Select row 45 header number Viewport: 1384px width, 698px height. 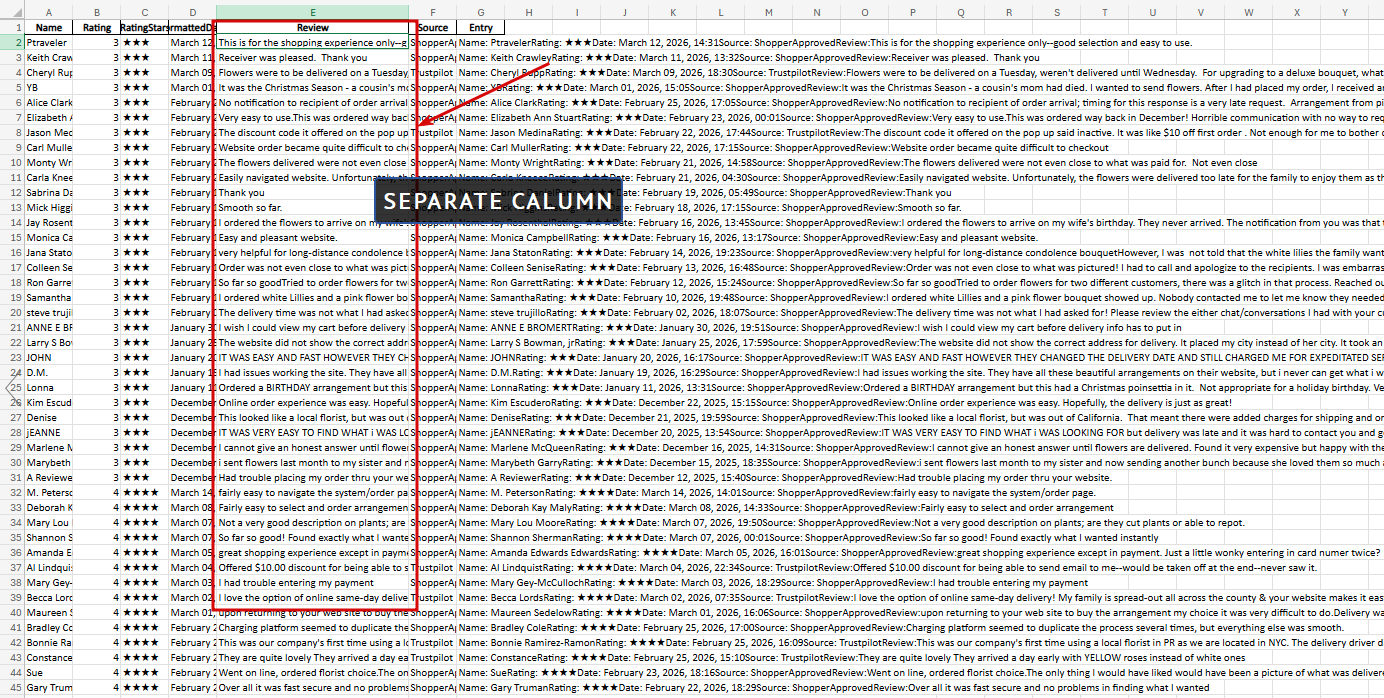pyautogui.click(x=12, y=687)
